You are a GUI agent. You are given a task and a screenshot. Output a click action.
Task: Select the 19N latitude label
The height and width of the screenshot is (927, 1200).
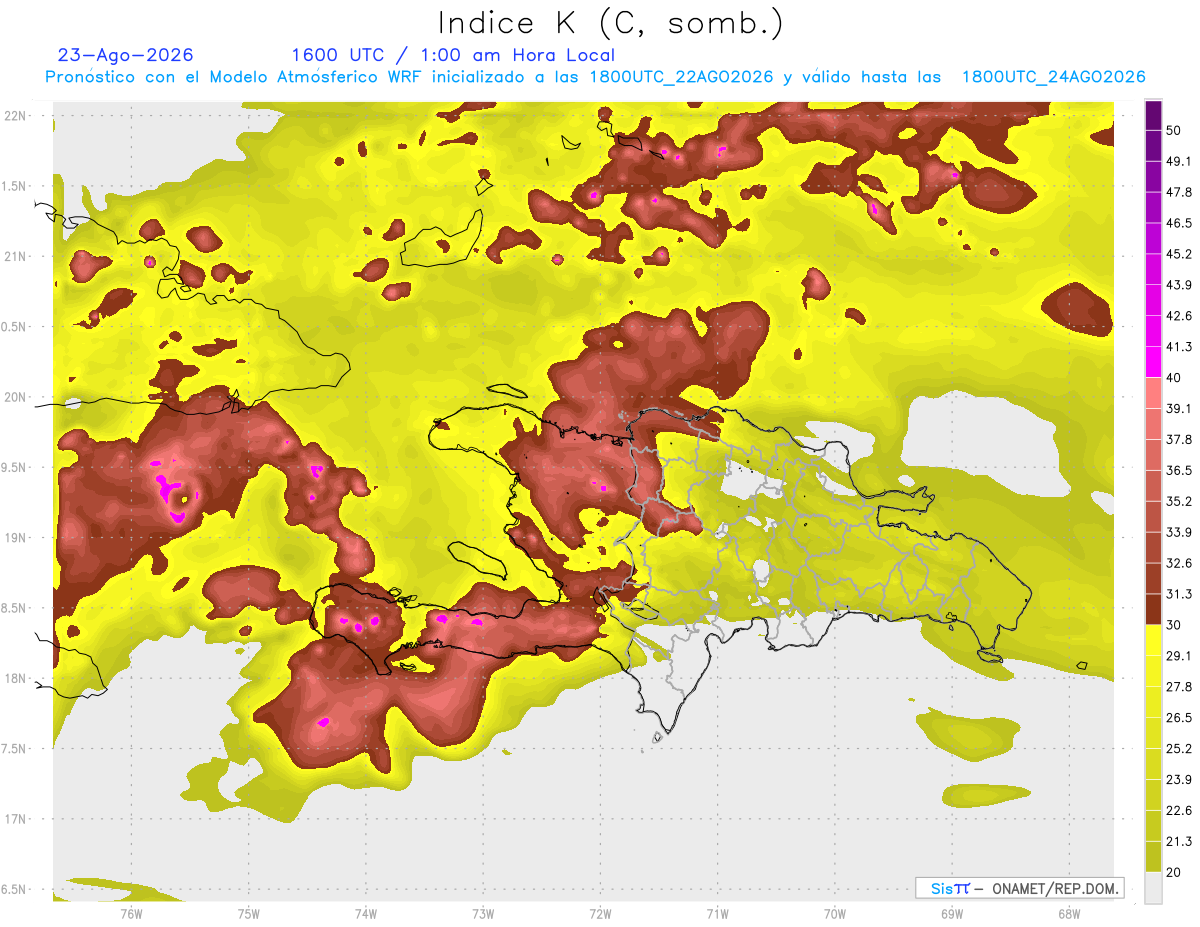[x=15, y=537]
